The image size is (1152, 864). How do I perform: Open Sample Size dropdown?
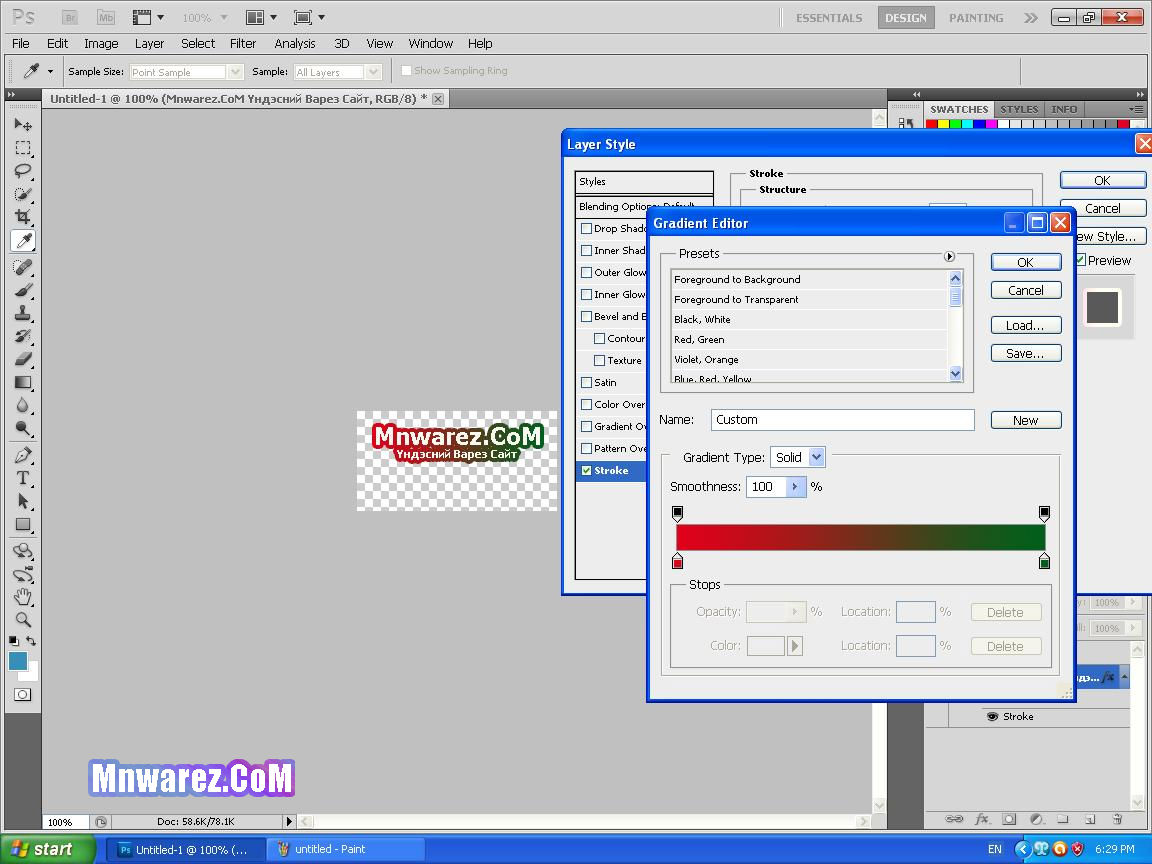point(235,72)
